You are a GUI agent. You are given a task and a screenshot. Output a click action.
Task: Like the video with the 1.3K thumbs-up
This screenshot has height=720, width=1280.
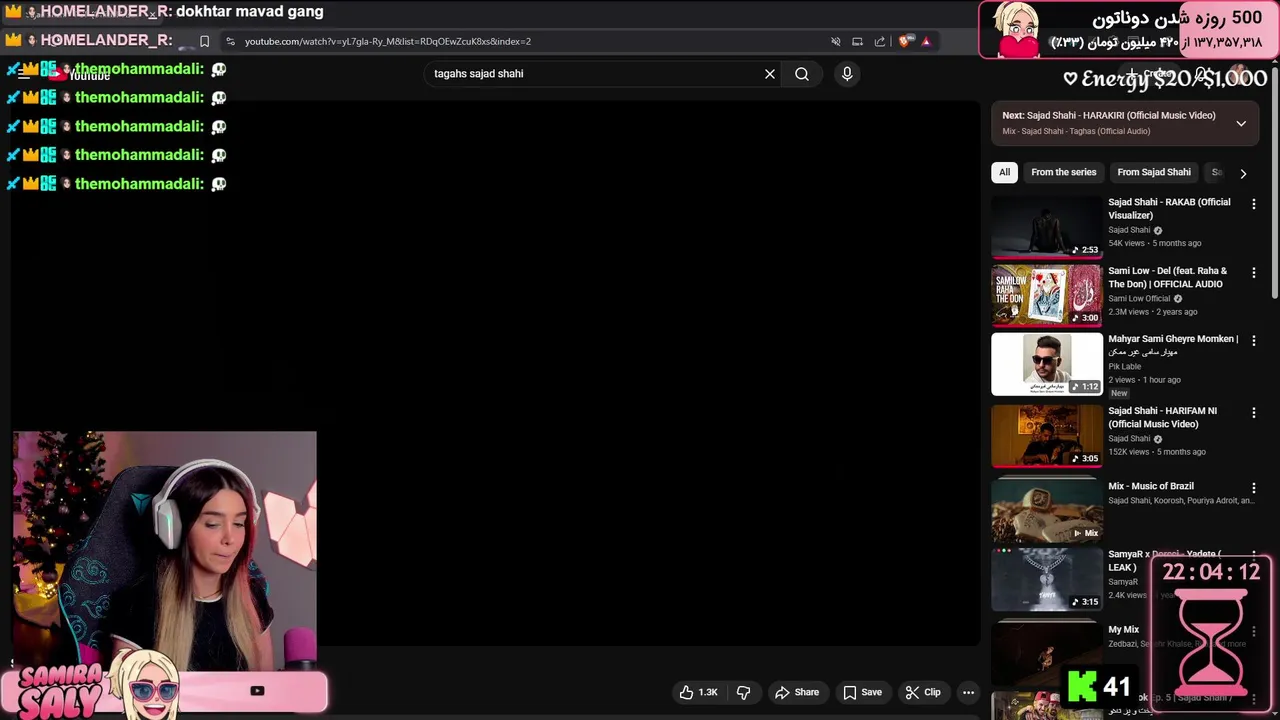[x=699, y=692]
